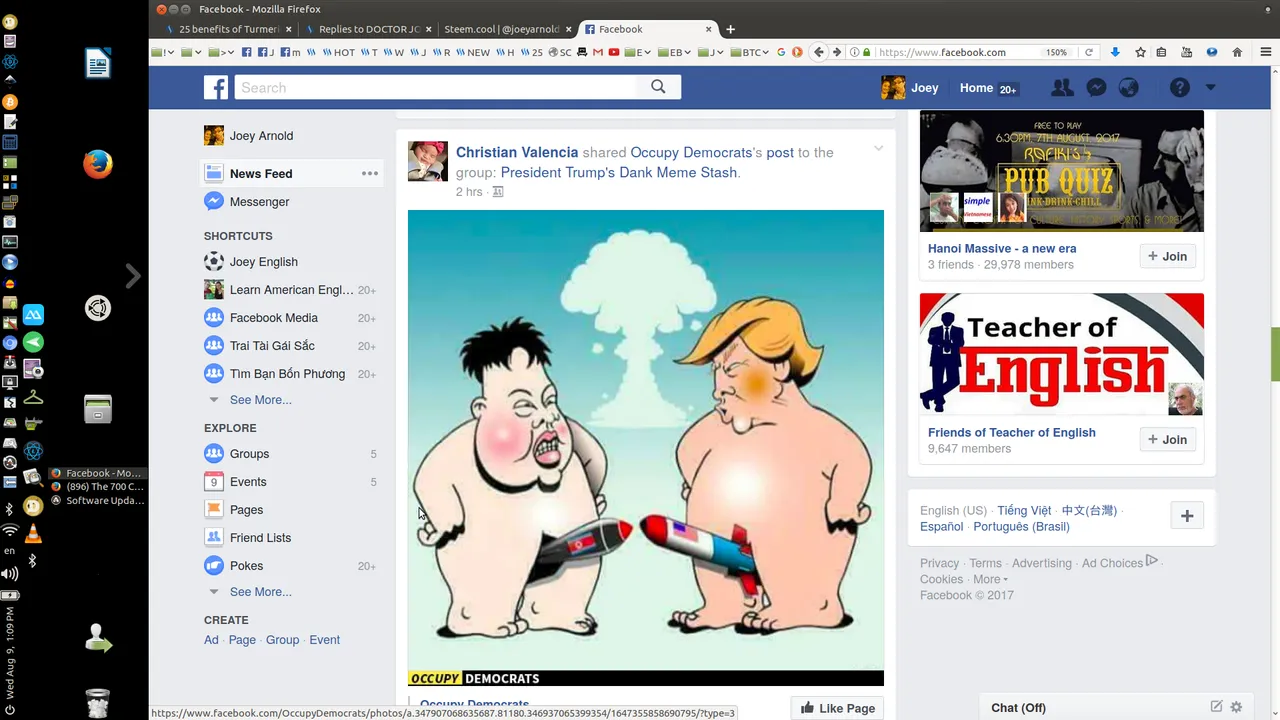Turn on Chat (Off) bar
The height and width of the screenshot is (720, 1280).
1018,708
